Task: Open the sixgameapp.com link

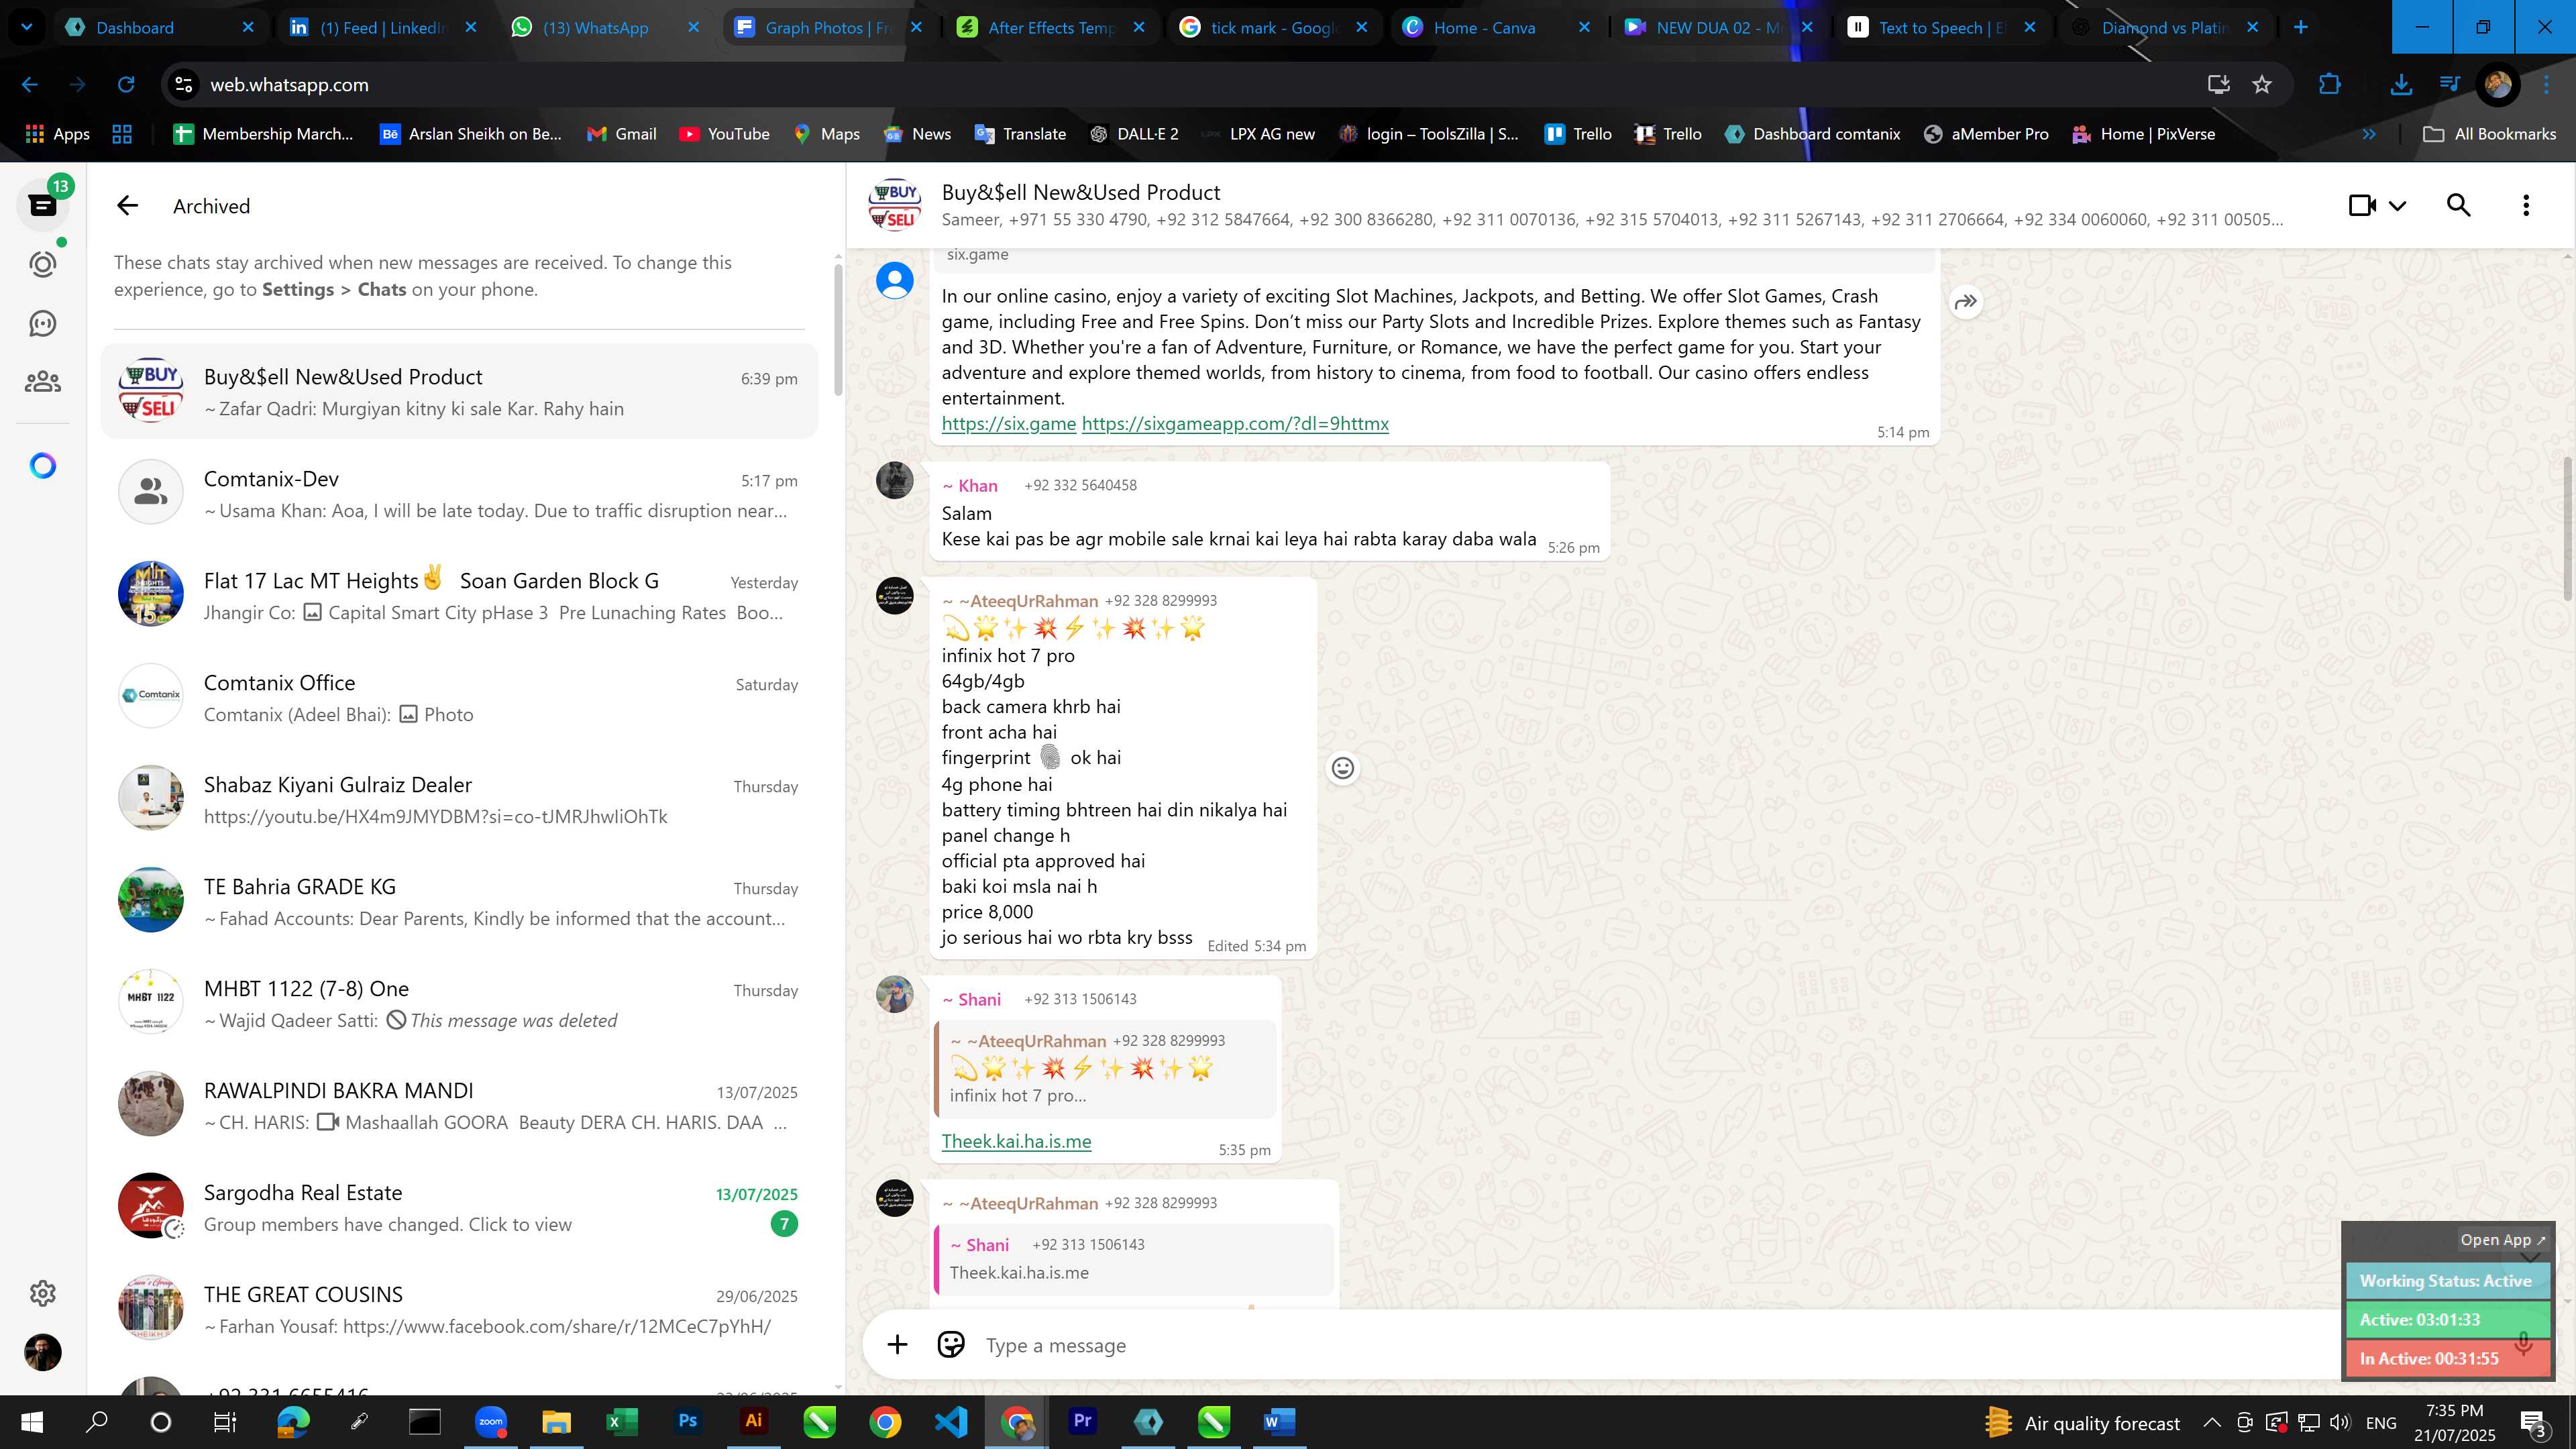Action: [x=1235, y=423]
